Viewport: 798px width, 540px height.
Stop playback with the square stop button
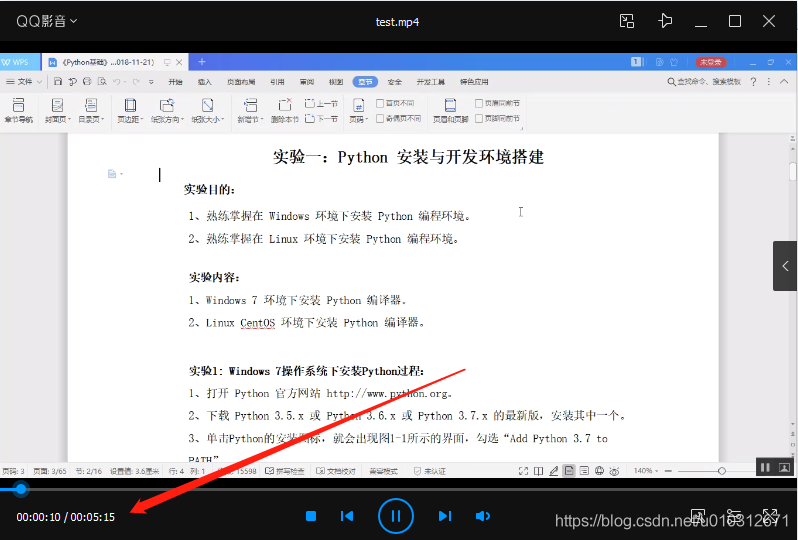pos(311,516)
